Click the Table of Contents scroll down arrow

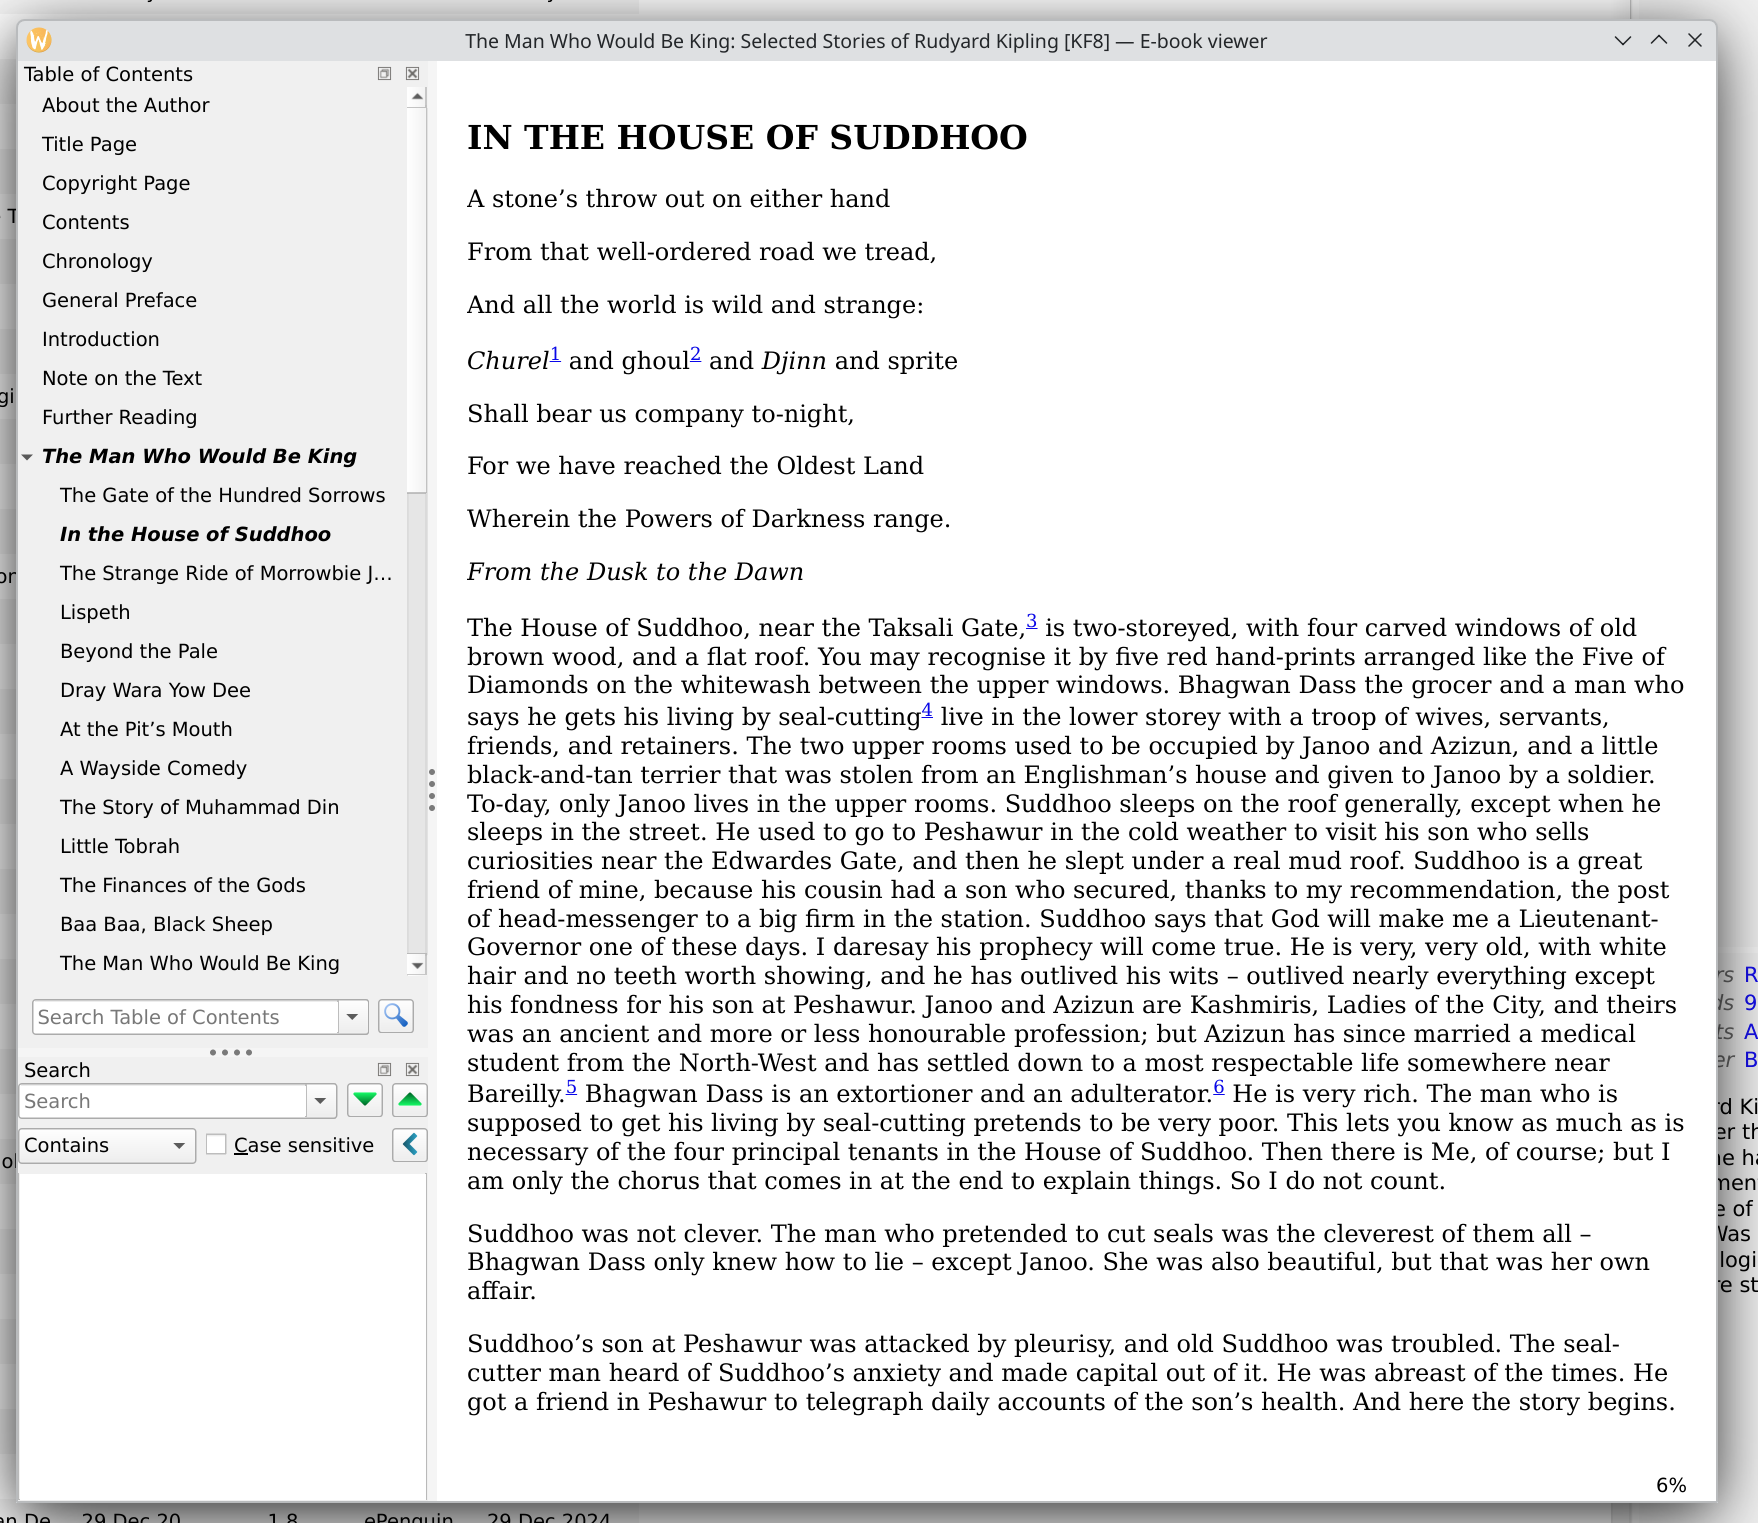[417, 965]
